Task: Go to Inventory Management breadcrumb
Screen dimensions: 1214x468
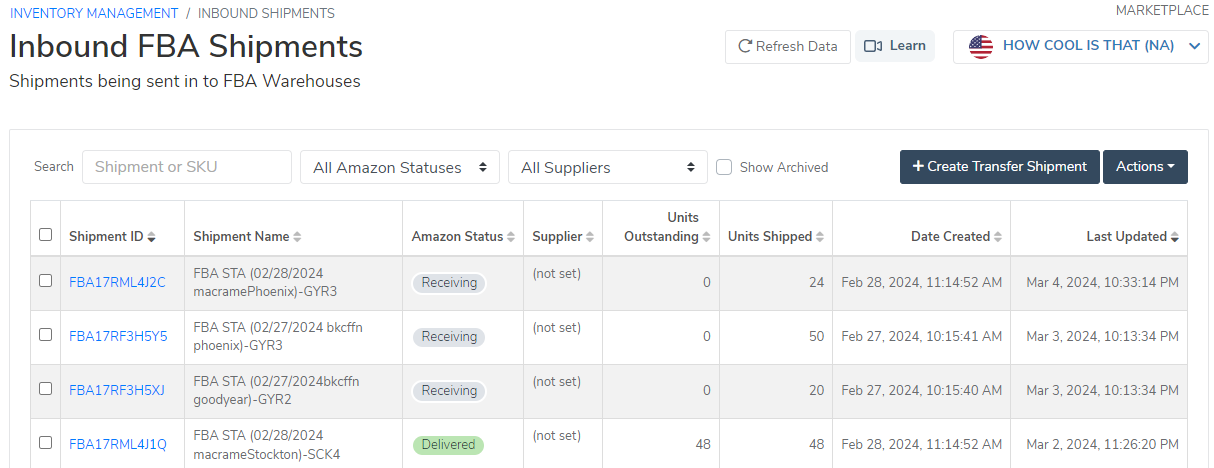Action: tap(94, 13)
